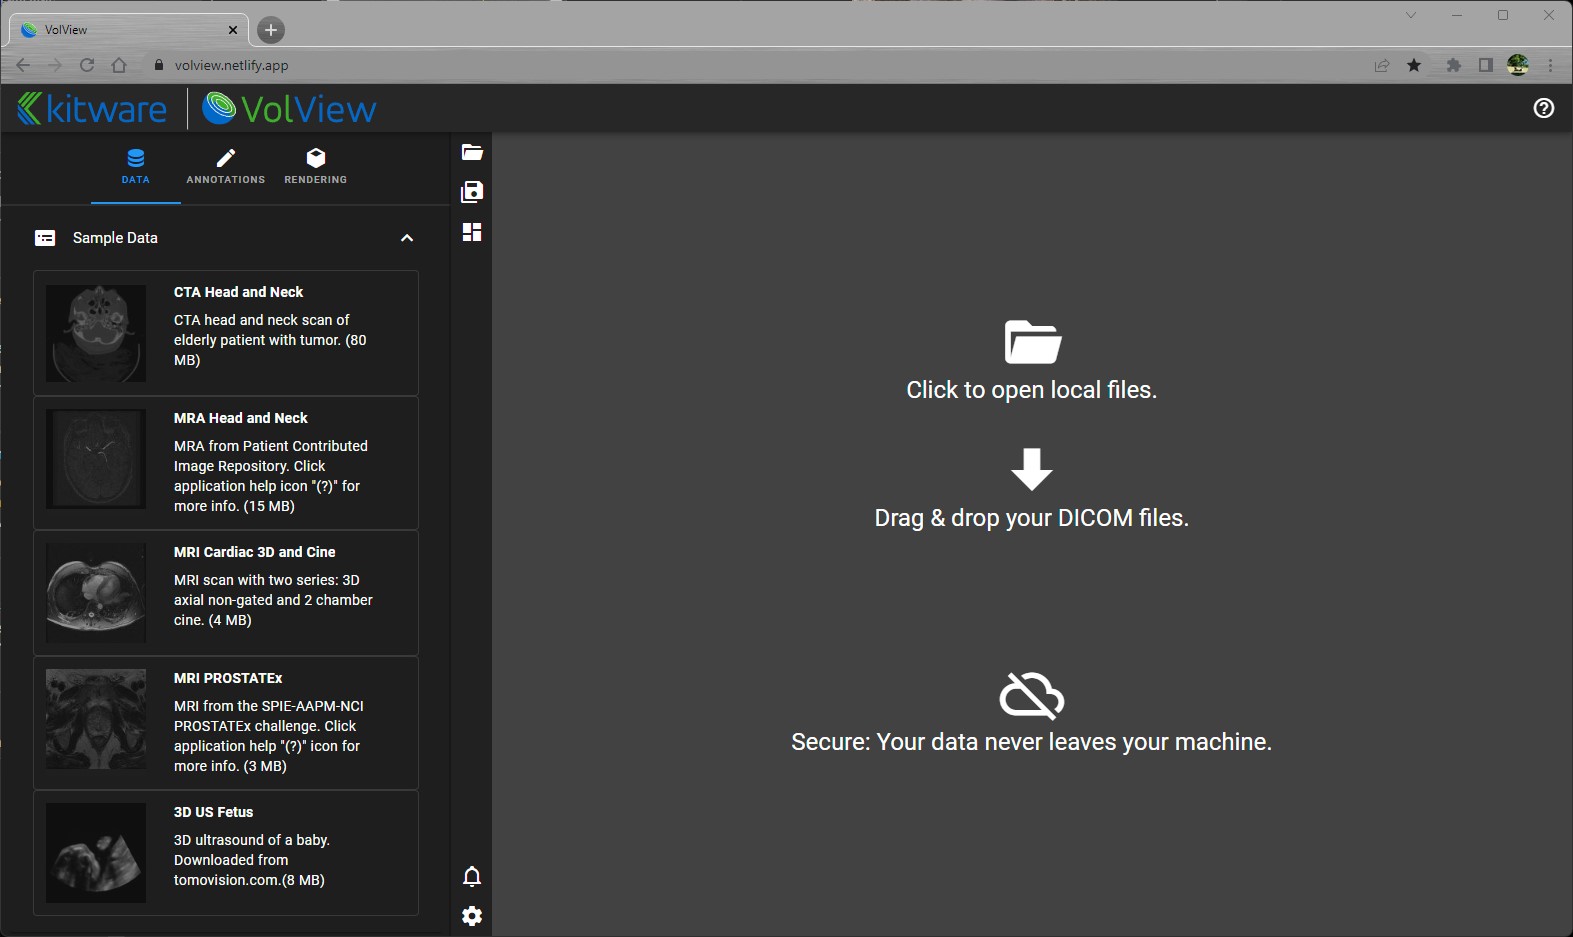Click the Kitware logo
The image size is (1573, 937).
click(92, 108)
